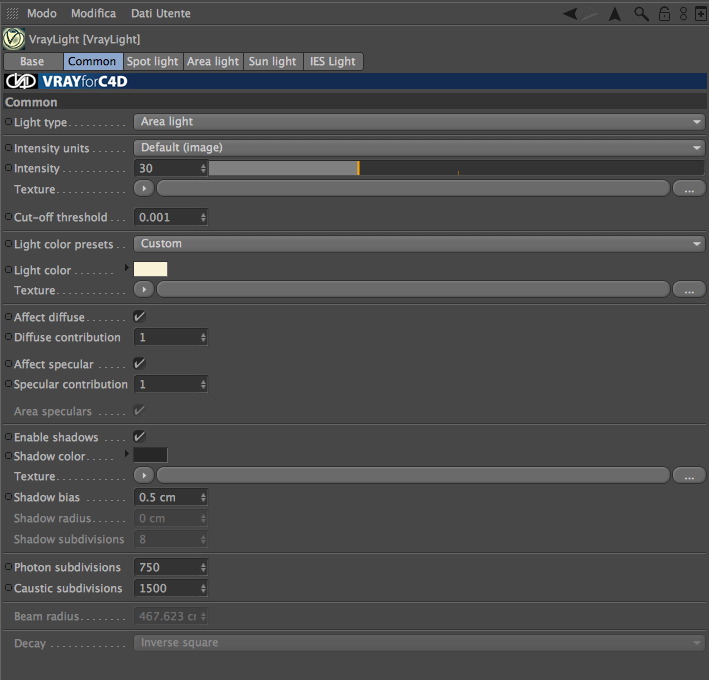The height and width of the screenshot is (680, 709).
Task: Expand the Light color disclosure triangle
Action: coord(127,268)
